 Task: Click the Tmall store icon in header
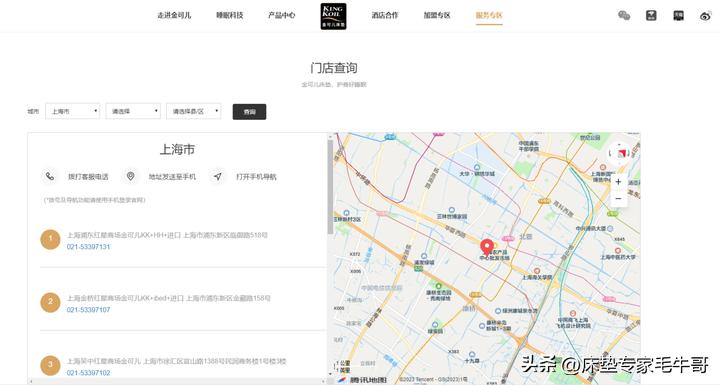click(678, 16)
